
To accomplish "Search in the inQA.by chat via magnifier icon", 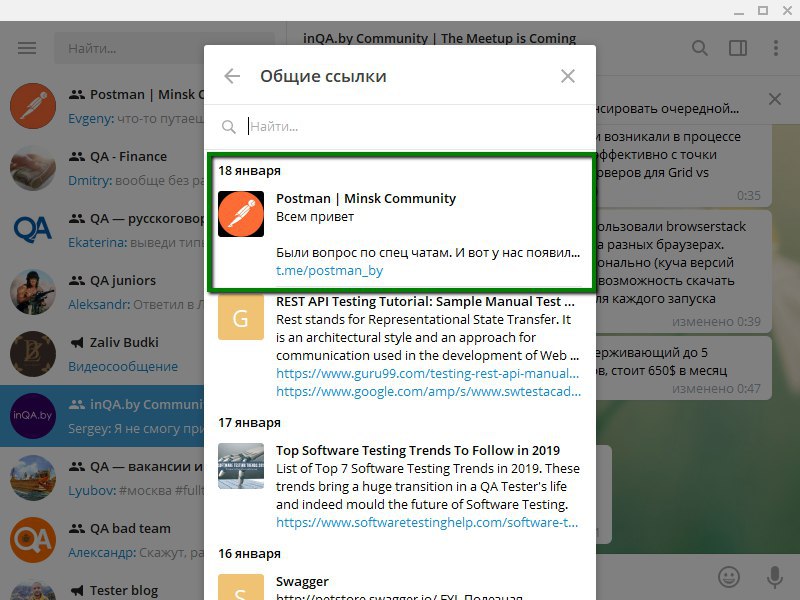I will pos(699,48).
